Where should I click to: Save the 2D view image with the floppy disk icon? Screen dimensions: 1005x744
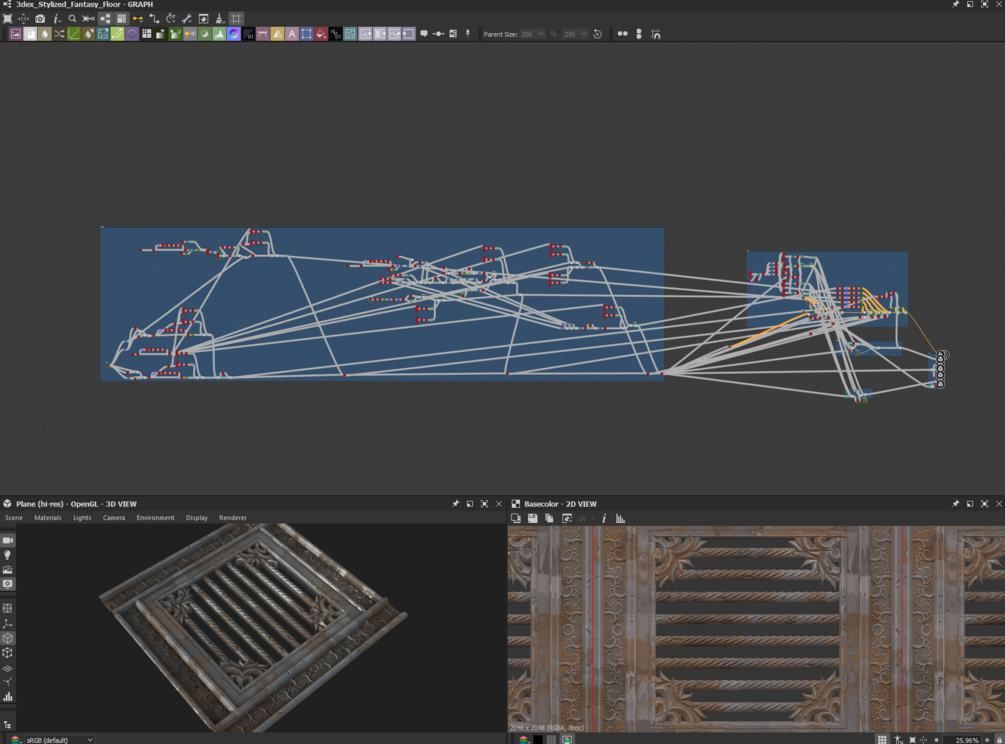click(532, 518)
